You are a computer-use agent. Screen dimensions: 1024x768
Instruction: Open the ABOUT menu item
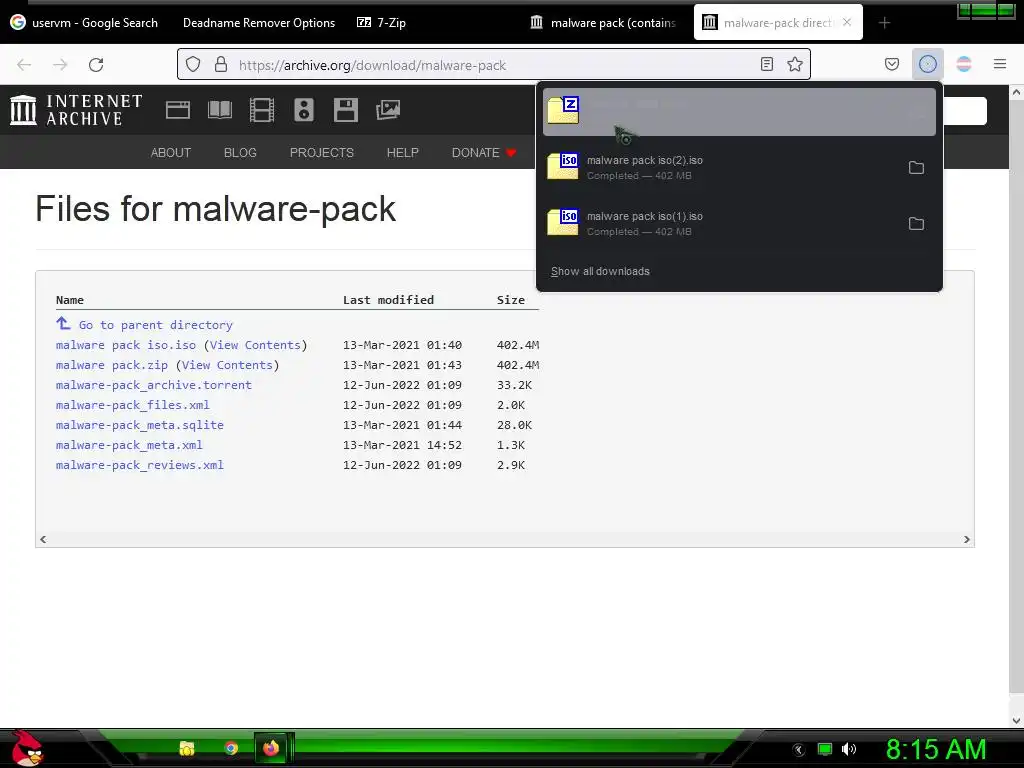[x=170, y=152]
